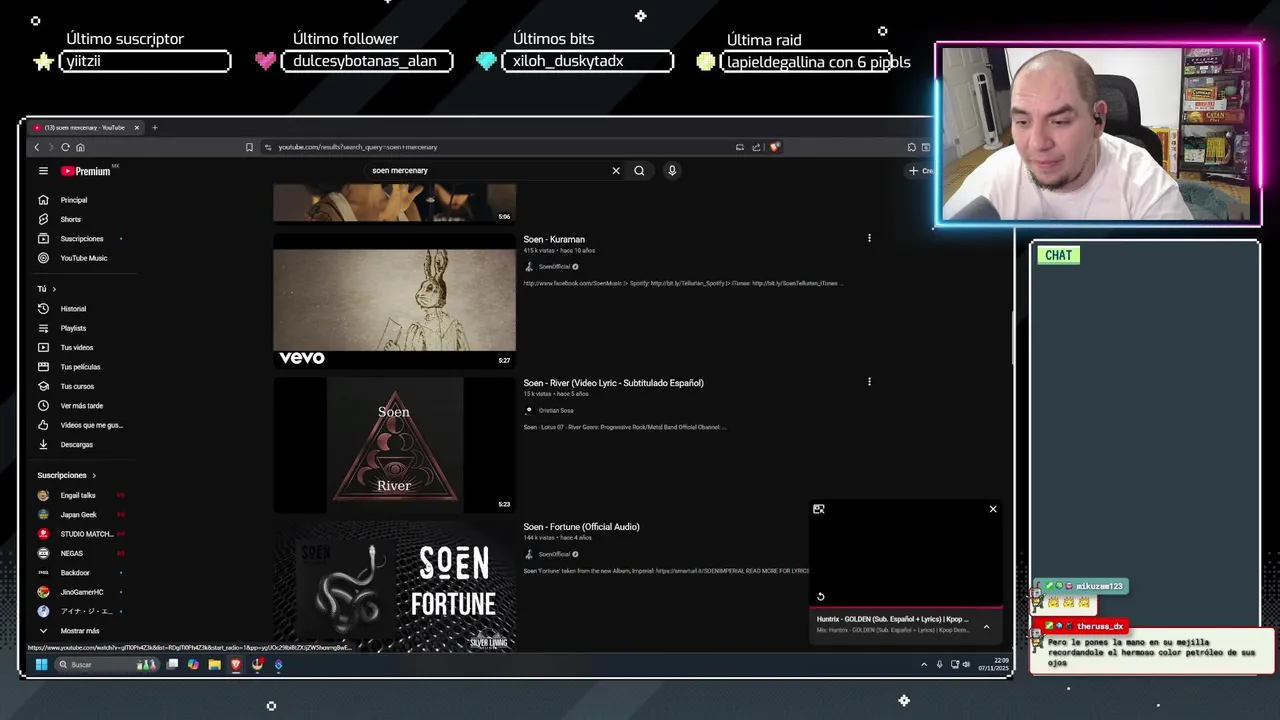1280x720 pixels.
Task: Open the Windows Start button
Action: point(42,665)
